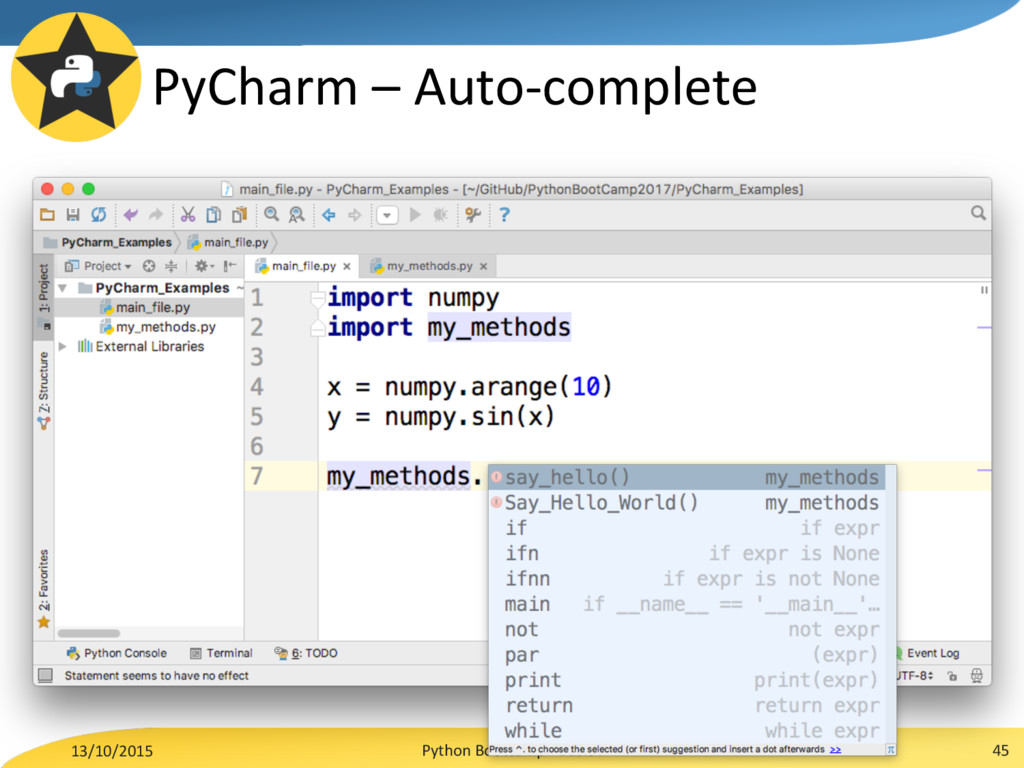
Task: Click the Redo arrow icon
Action: click(155, 215)
